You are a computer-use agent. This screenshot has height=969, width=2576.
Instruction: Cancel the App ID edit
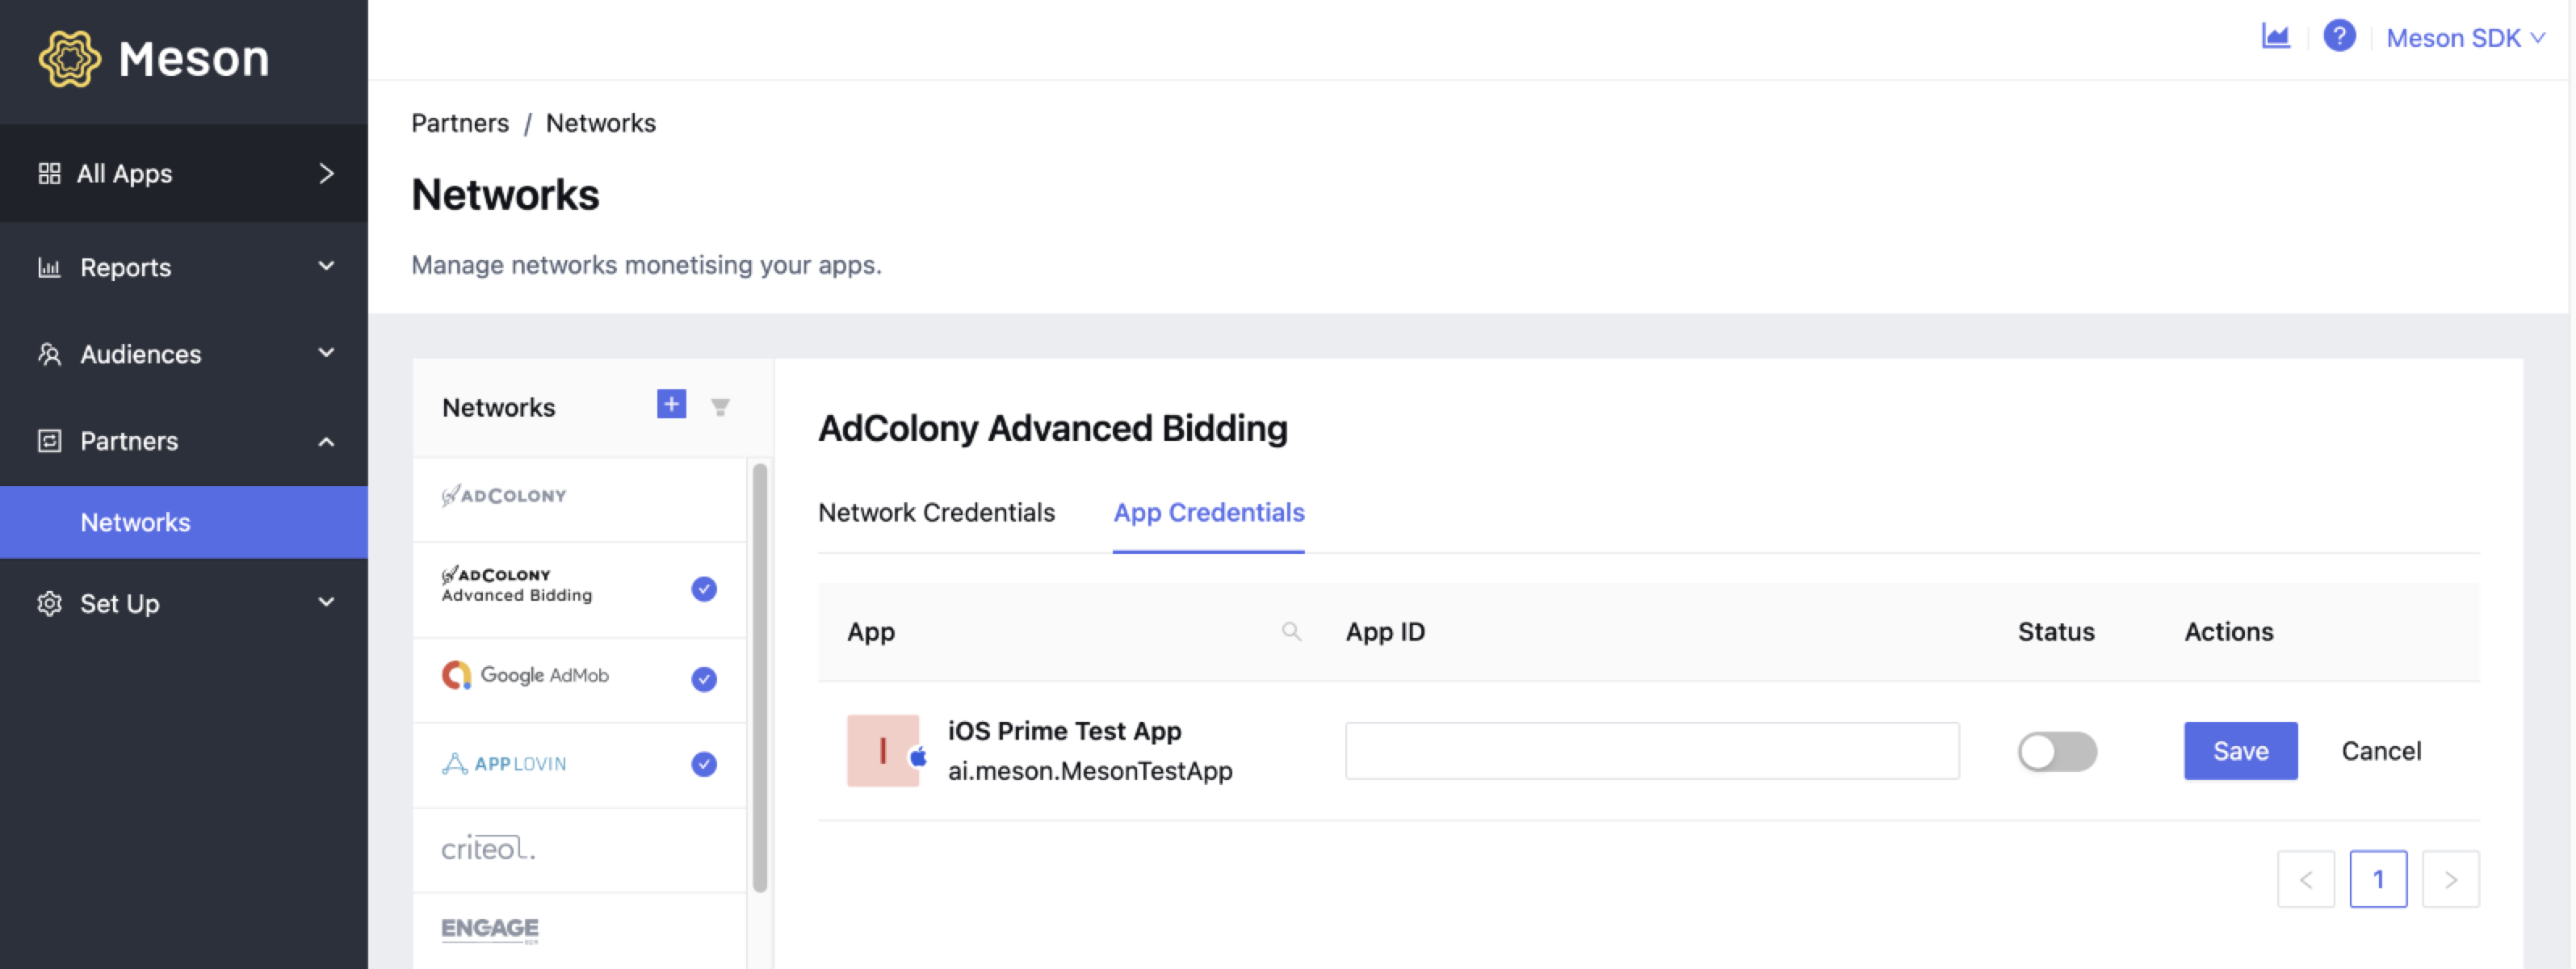(2381, 751)
